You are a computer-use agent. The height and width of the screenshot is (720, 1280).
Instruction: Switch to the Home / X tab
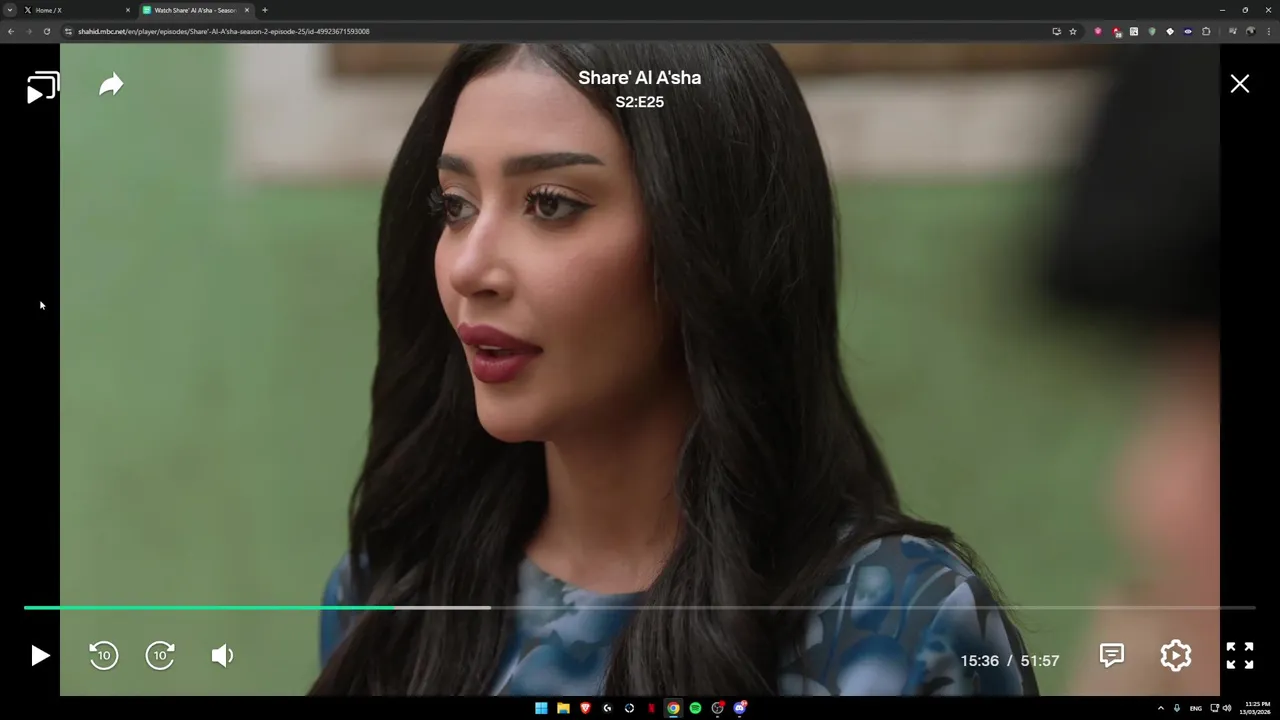(x=77, y=10)
